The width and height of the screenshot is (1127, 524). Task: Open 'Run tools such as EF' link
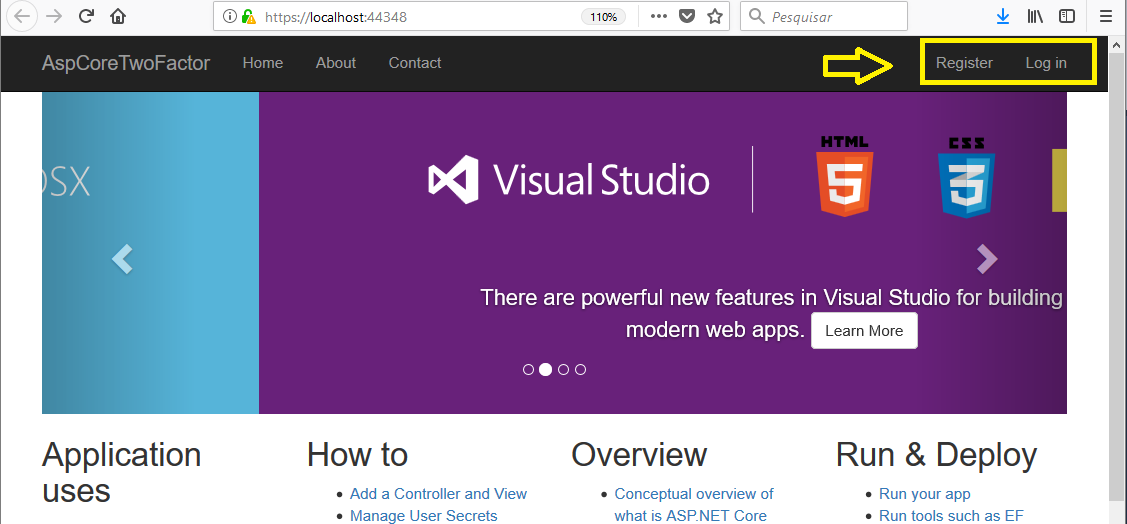951,515
